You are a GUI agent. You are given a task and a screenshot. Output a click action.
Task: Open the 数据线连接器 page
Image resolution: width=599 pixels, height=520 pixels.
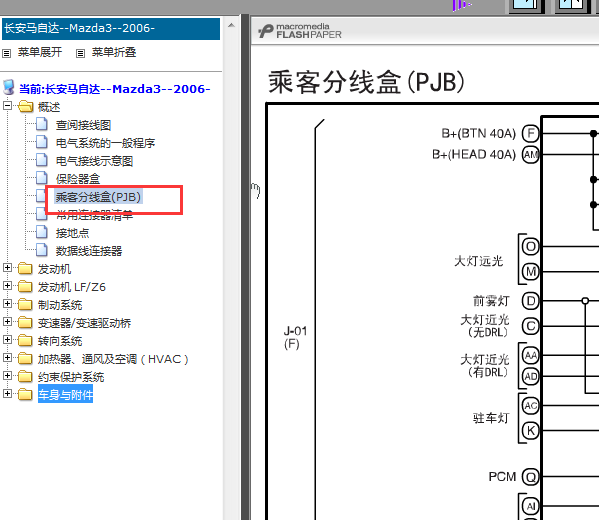pos(89,251)
